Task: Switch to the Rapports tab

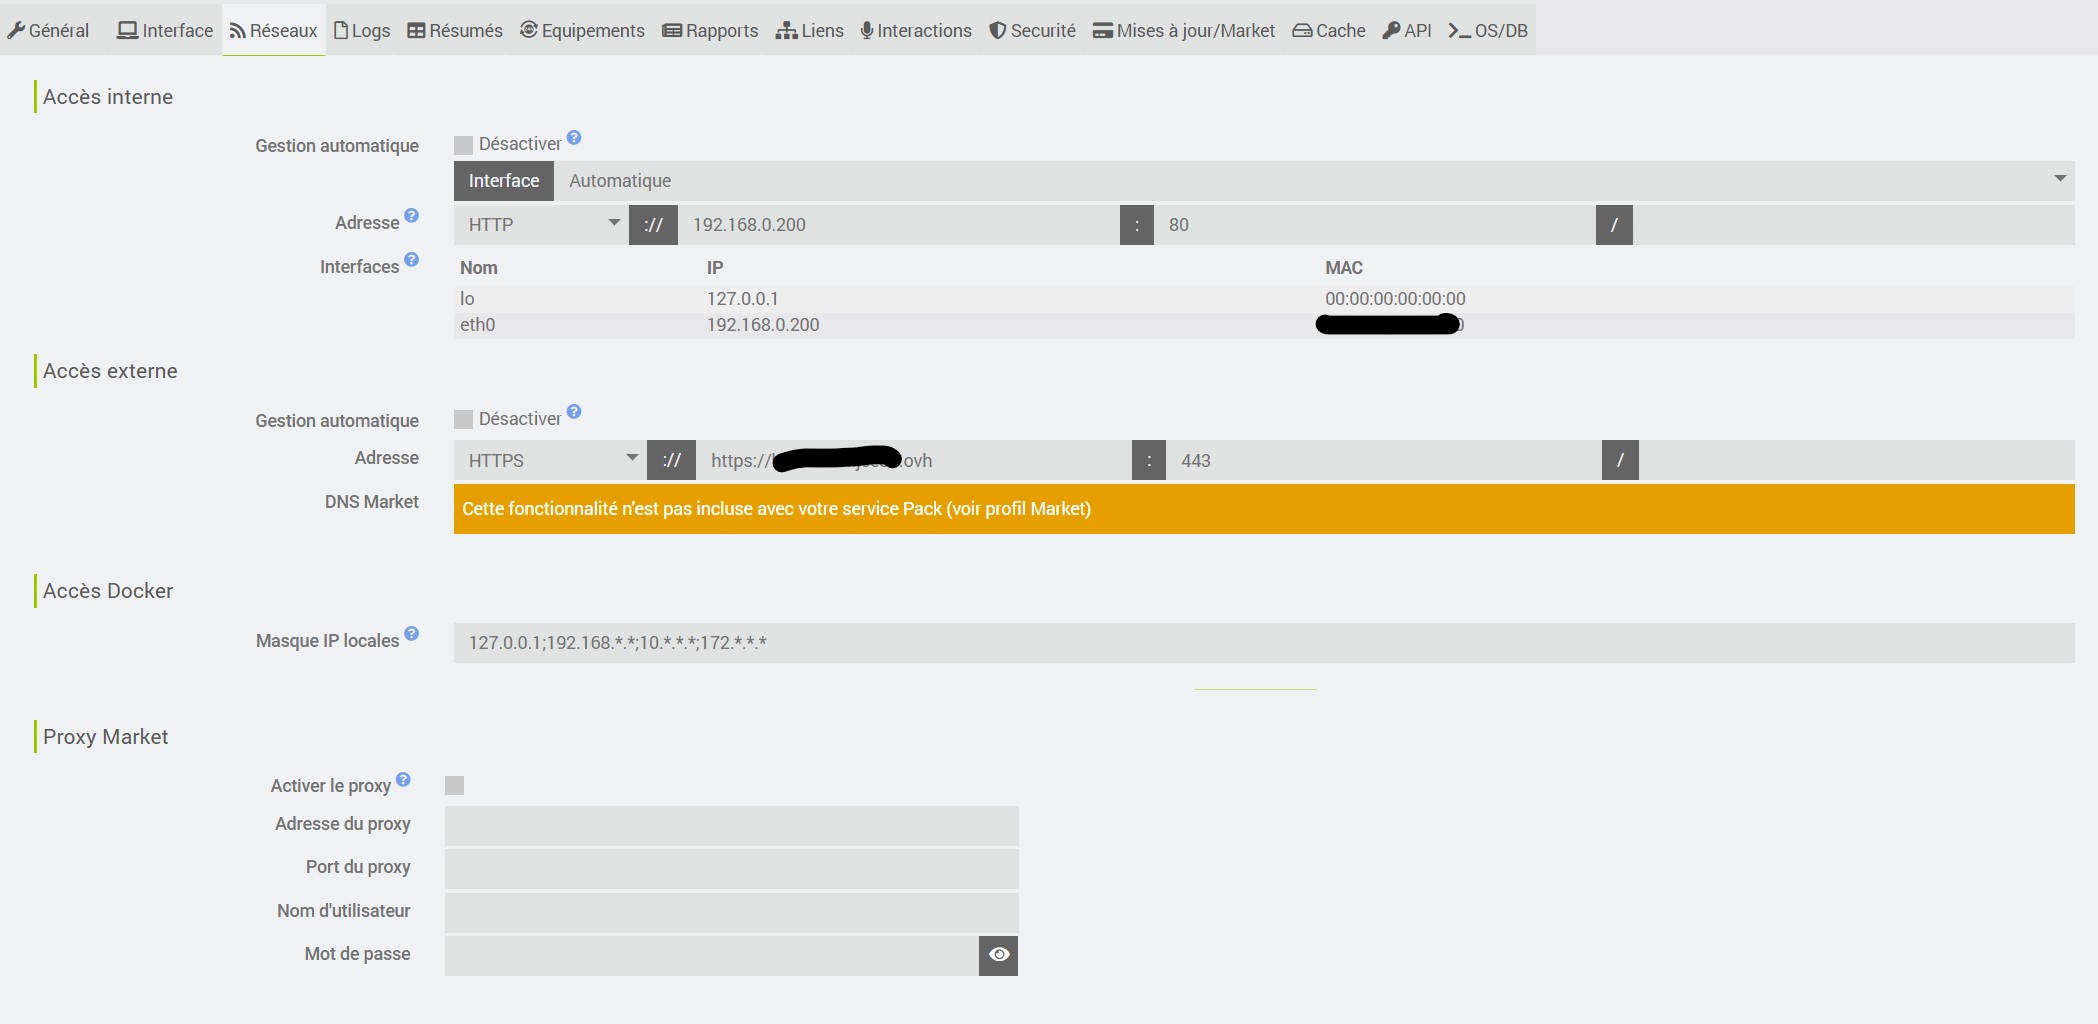Action: coord(710,30)
